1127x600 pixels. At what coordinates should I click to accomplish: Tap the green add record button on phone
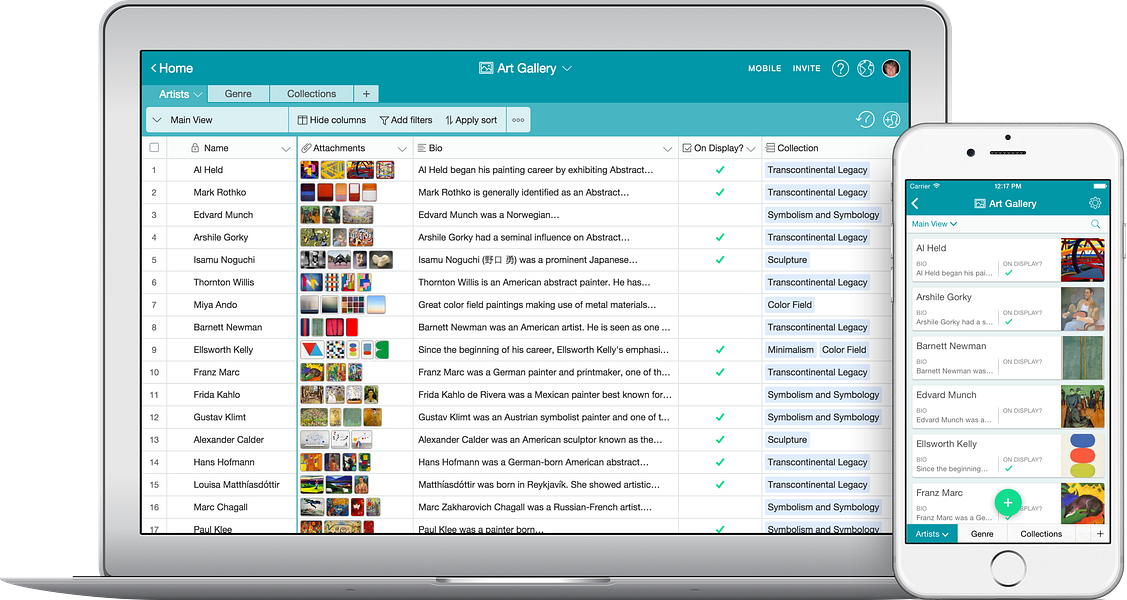coord(1008,502)
